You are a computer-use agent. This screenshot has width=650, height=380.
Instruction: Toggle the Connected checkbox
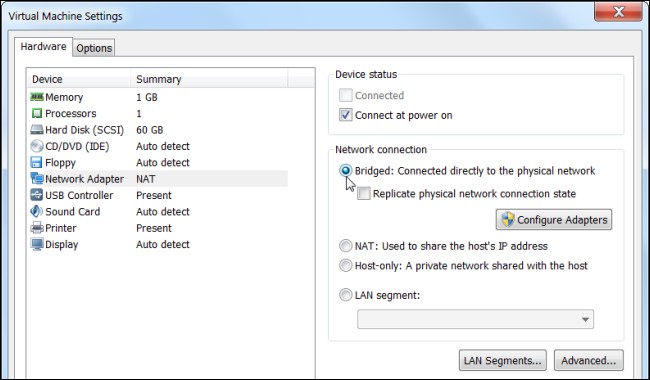(x=346, y=95)
